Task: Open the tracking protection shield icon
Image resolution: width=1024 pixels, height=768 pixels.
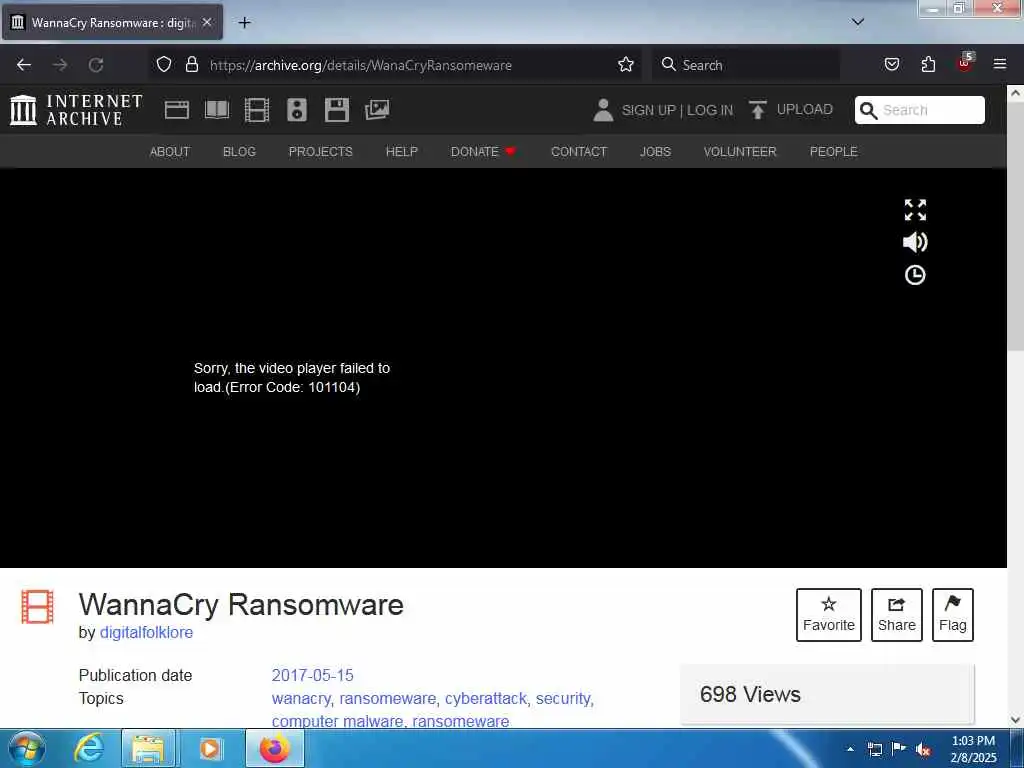Action: 164,64
